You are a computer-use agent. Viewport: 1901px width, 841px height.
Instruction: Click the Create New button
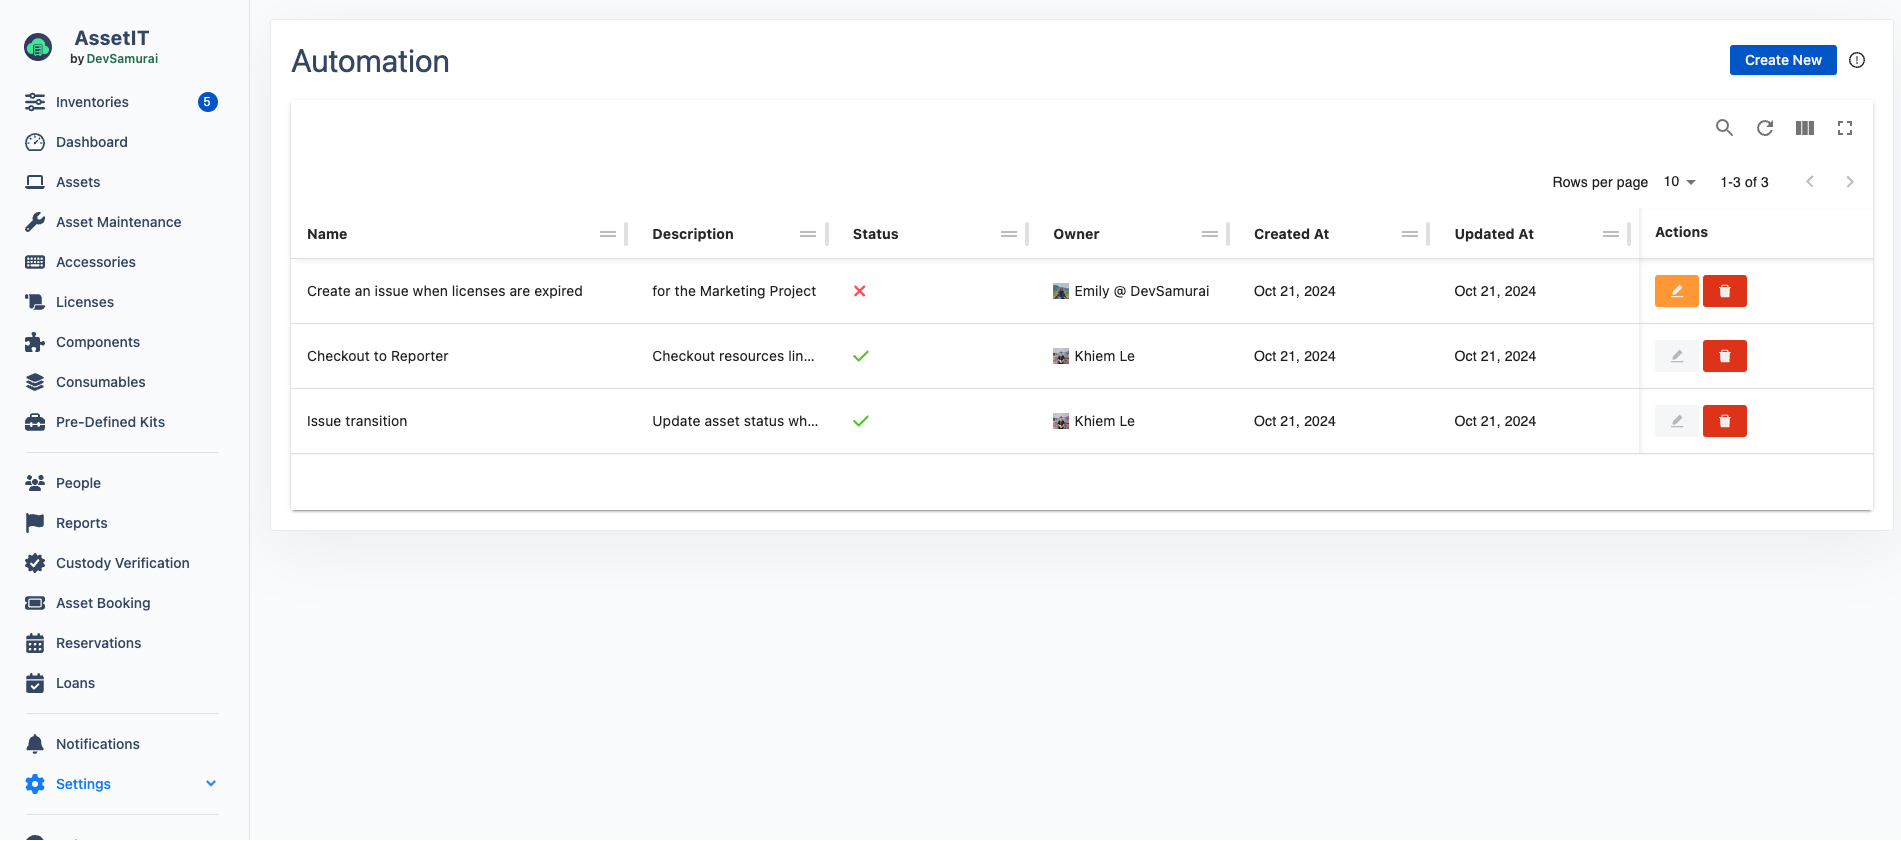[x=1782, y=60]
